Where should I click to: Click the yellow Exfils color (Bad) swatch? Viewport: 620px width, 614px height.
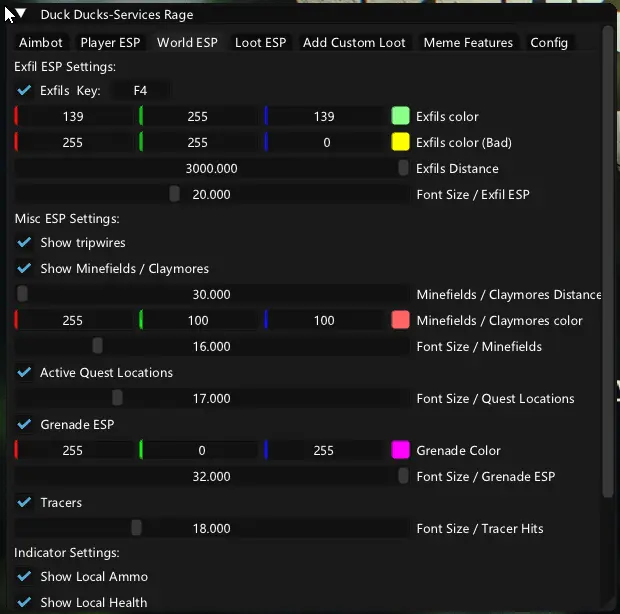tap(400, 143)
